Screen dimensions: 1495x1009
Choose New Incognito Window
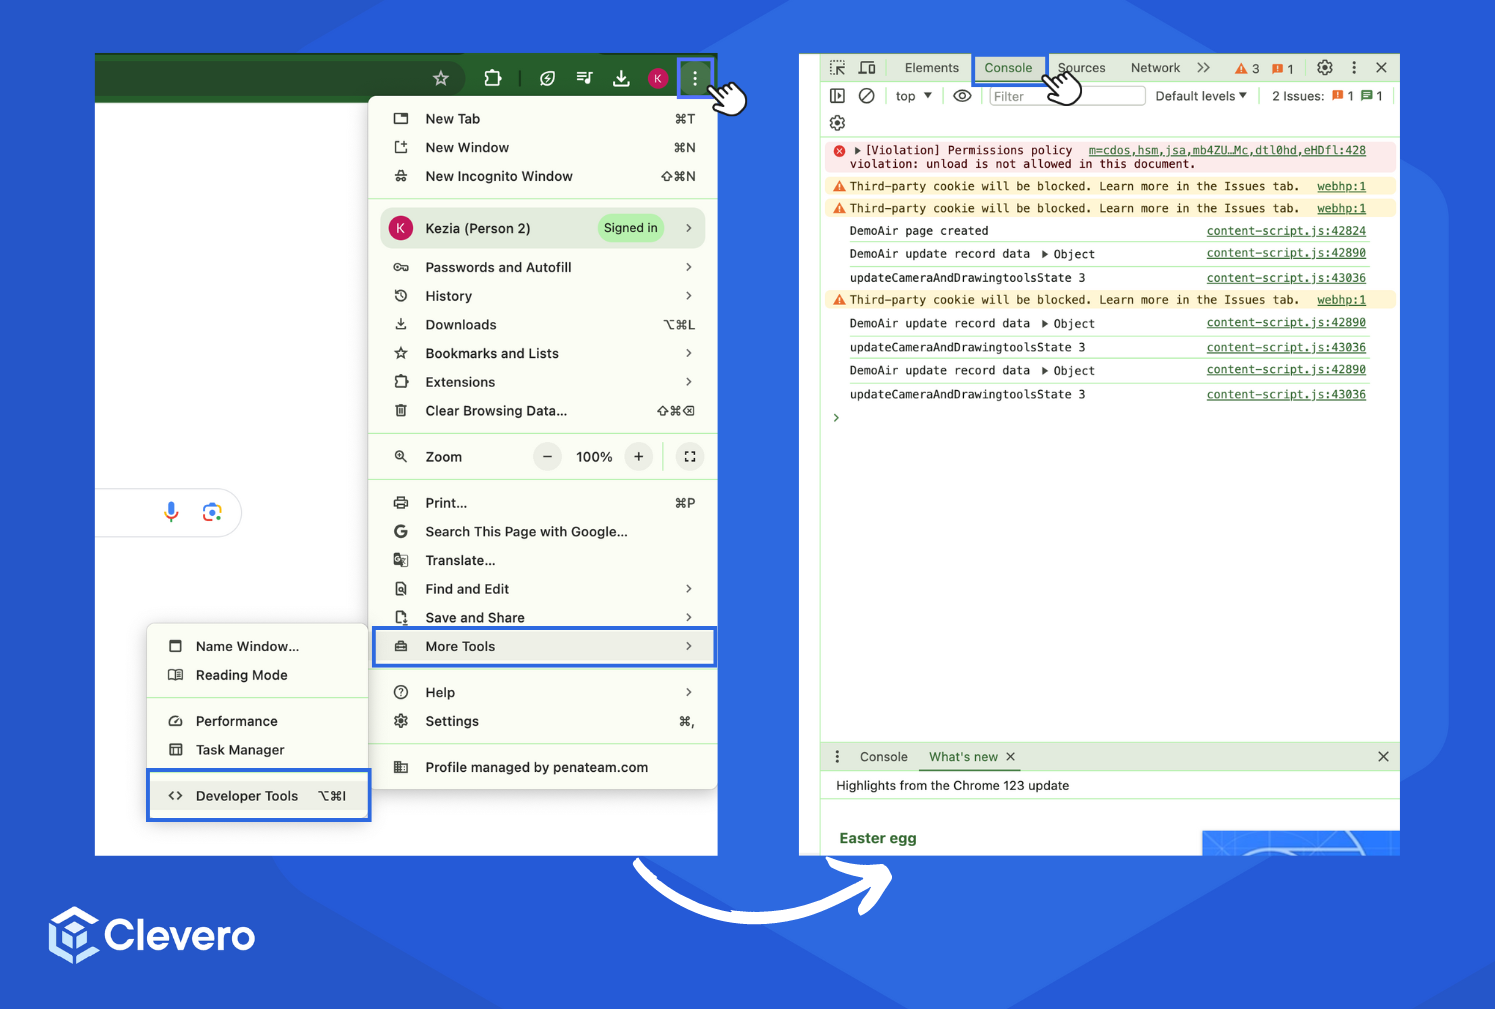coord(544,176)
